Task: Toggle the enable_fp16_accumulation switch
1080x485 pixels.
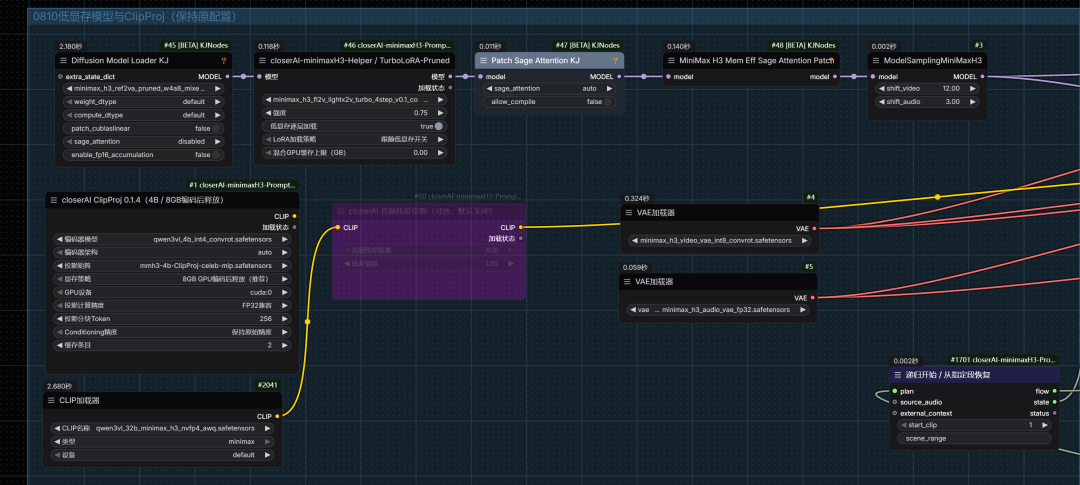Action: click(x=217, y=155)
